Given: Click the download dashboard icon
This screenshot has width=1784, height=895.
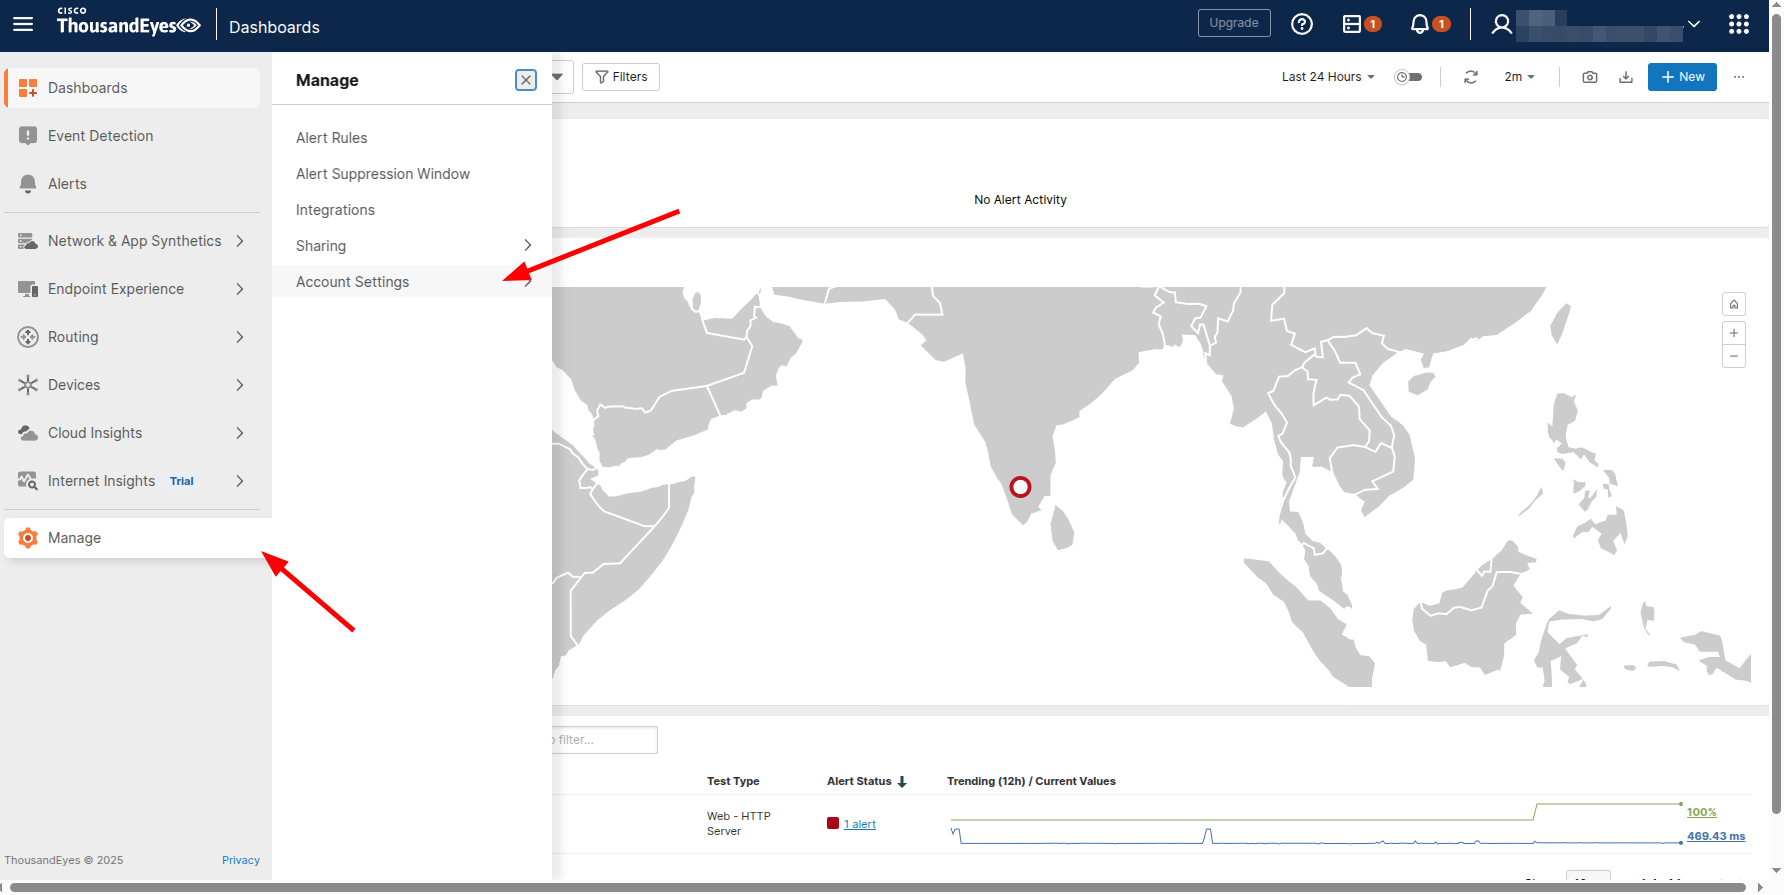Looking at the screenshot, I should [1626, 77].
